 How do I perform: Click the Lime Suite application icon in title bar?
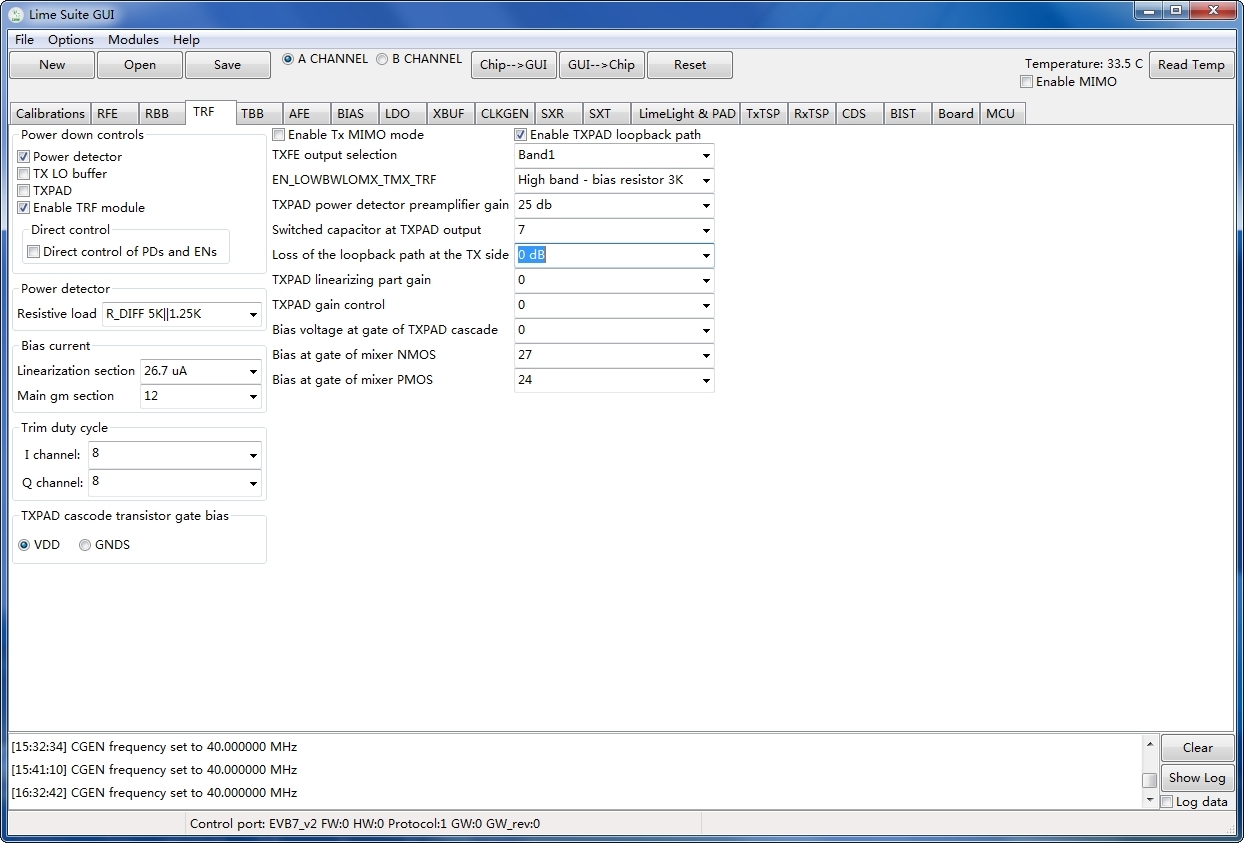pyautogui.click(x=15, y=14)
